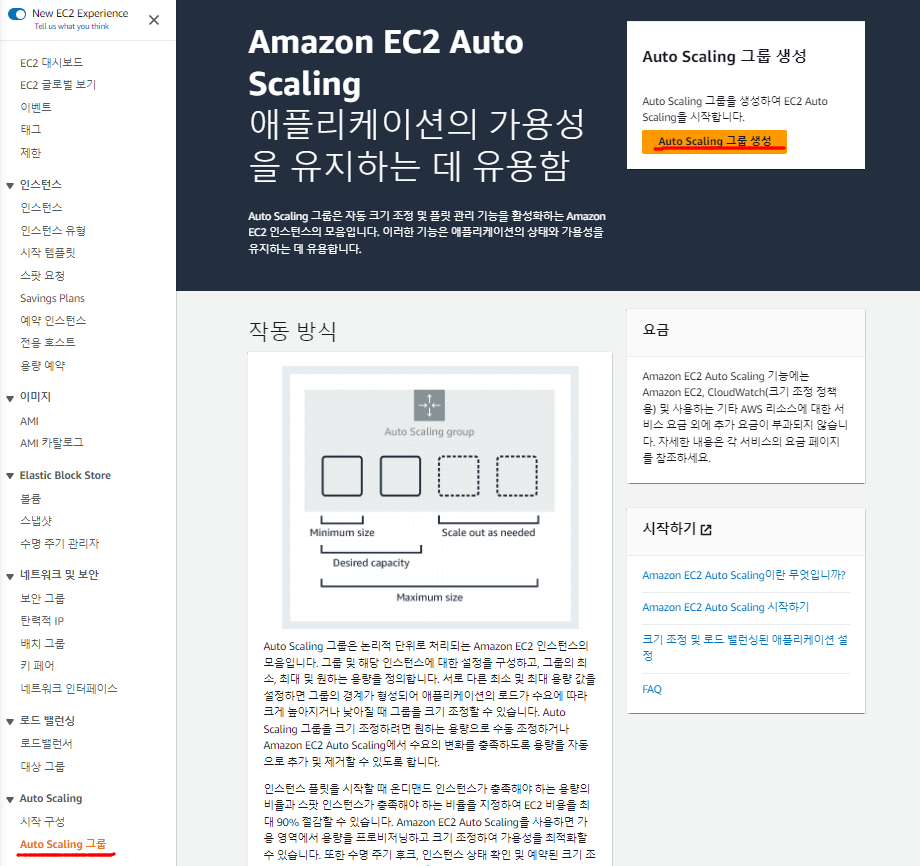Click the 요금 panel heading

(x=655, y=330)
